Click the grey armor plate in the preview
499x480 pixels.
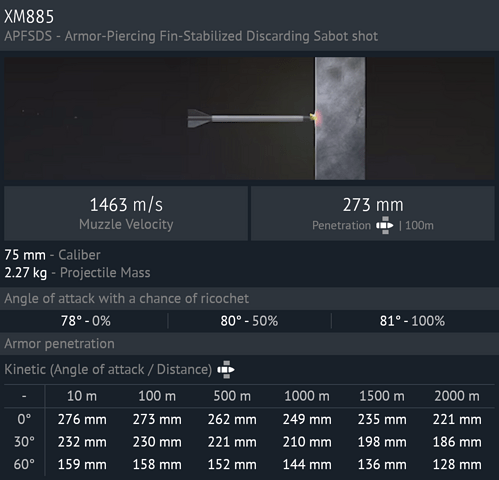(340, 118)
